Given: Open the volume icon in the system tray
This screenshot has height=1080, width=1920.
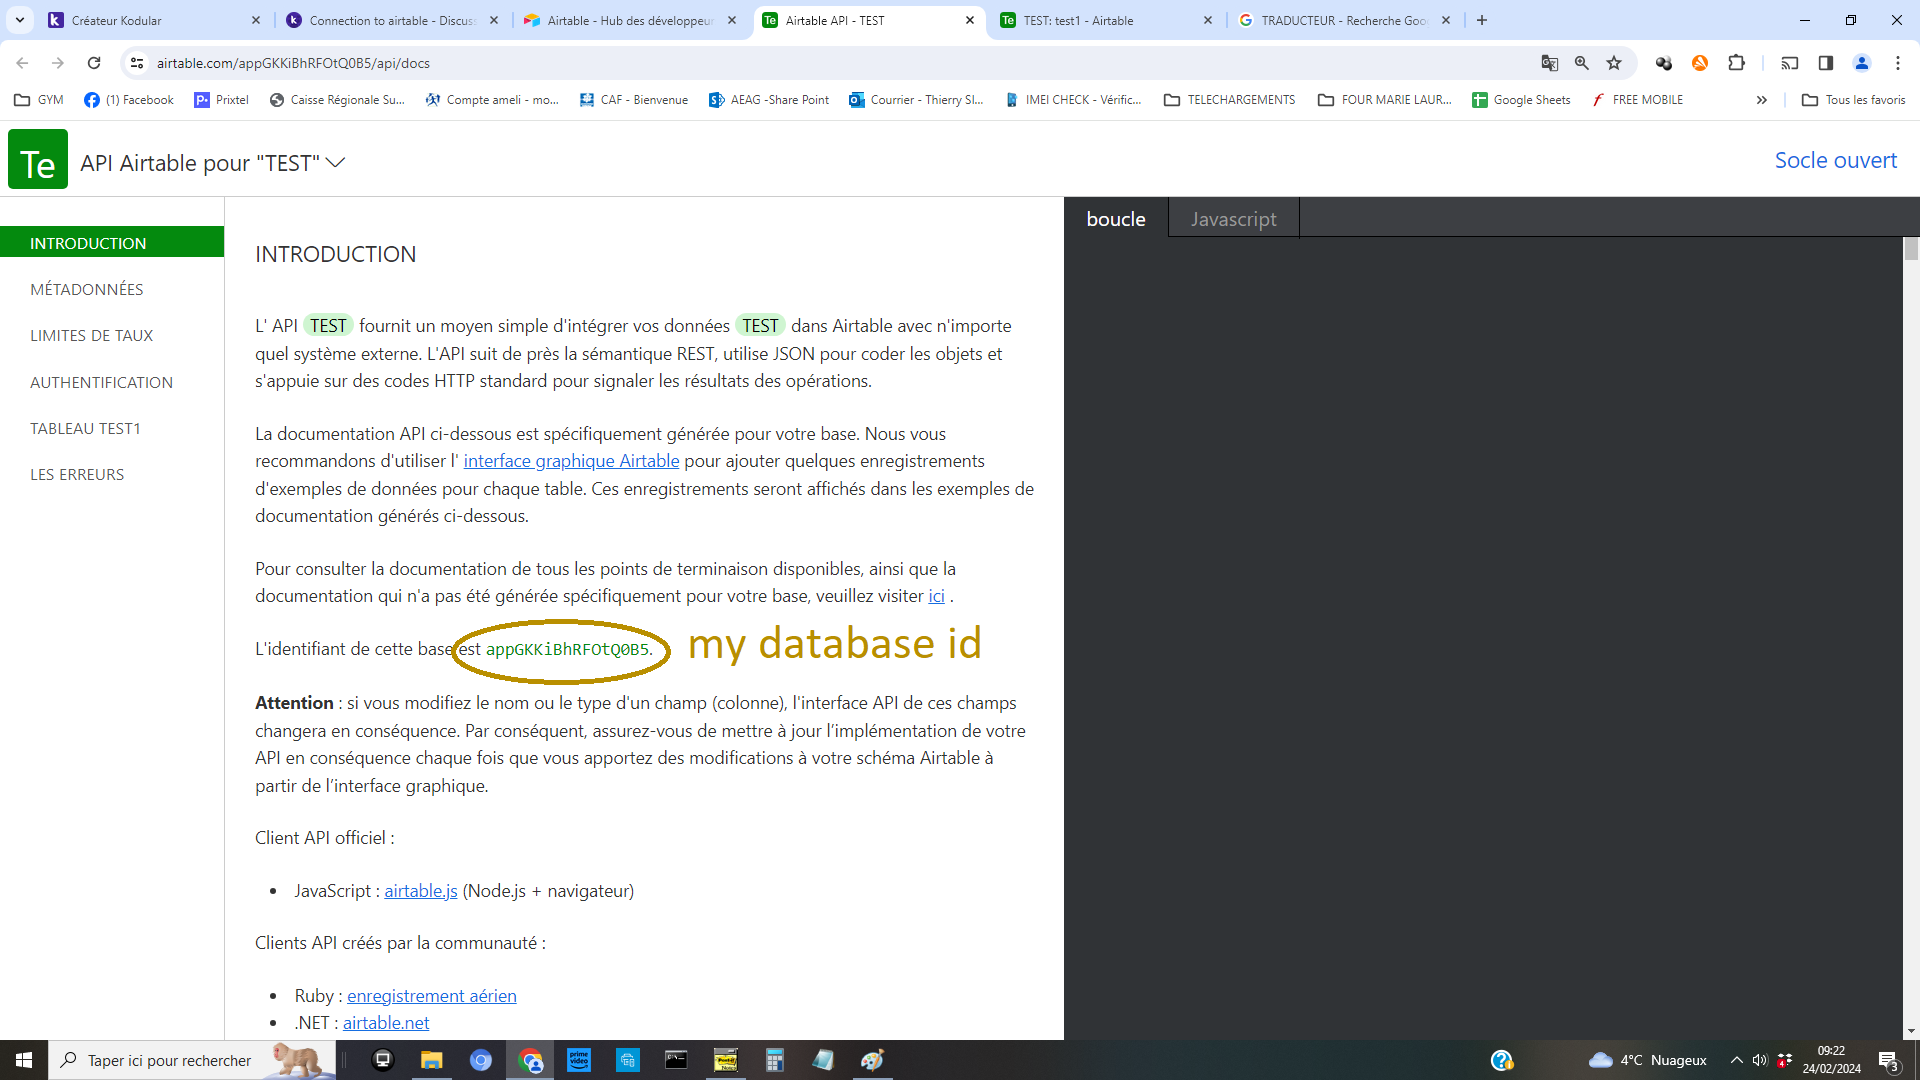Looking at the screenshot, I should tap(1761, 1060).
